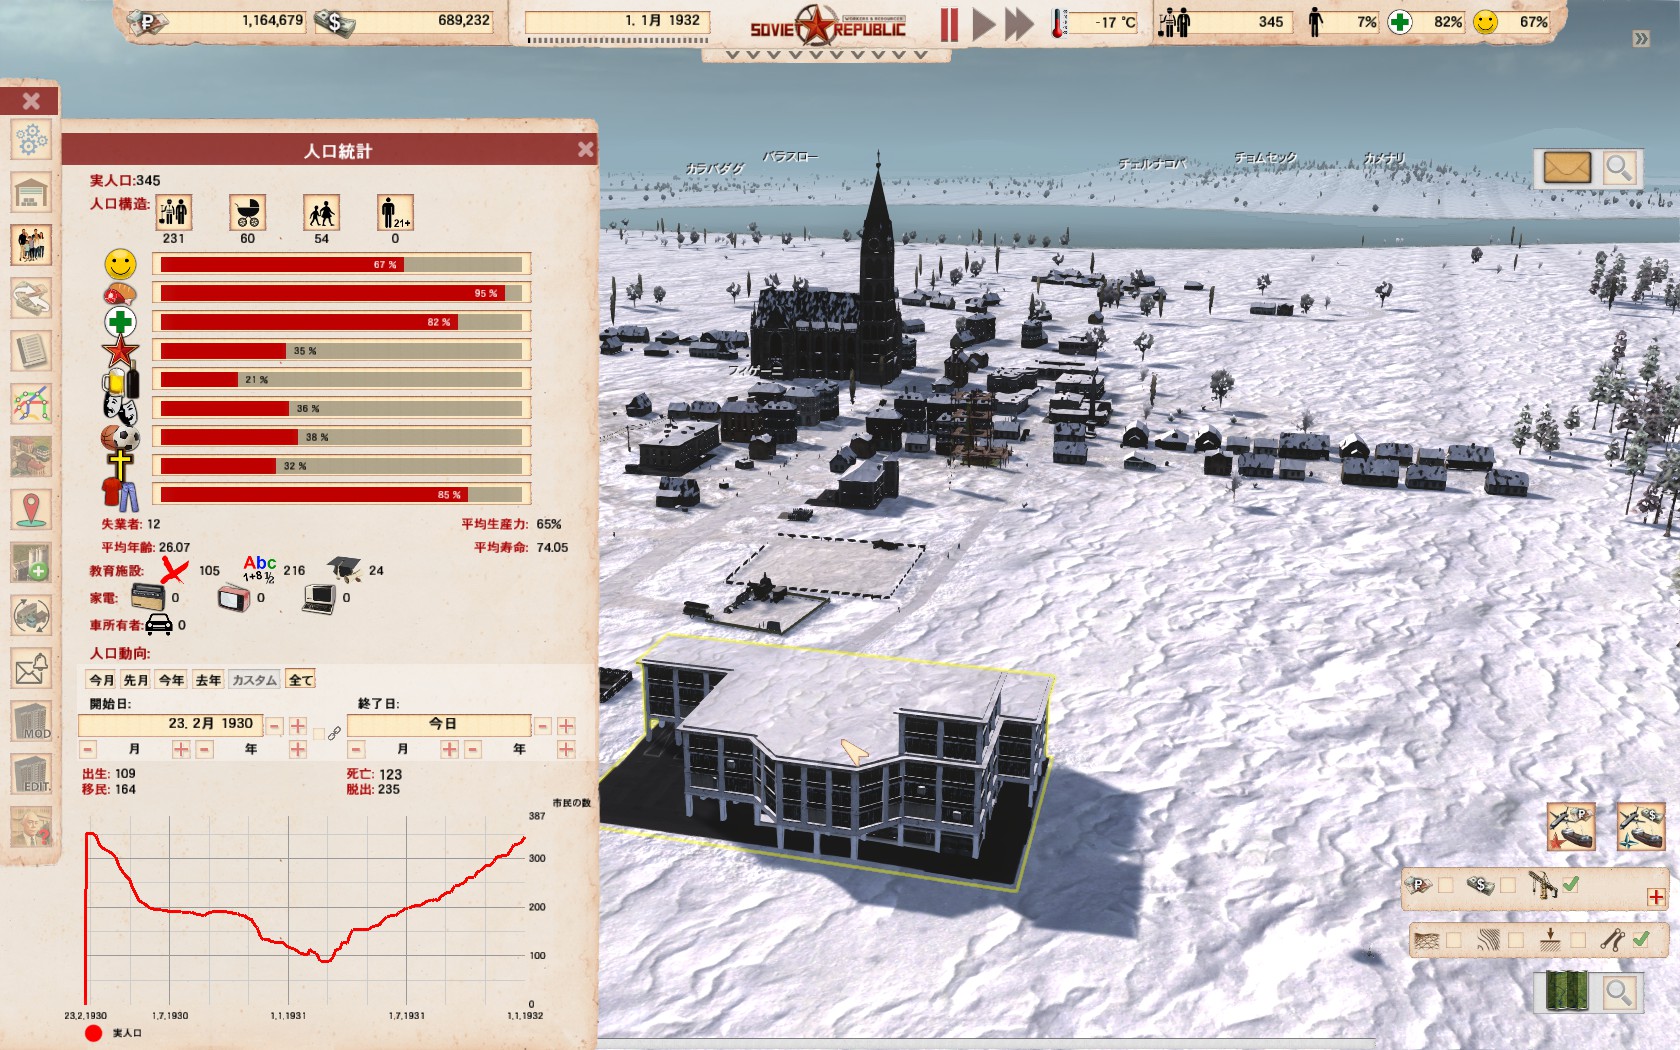Open the folded green map icon
Viewport: 1680px width, 1050px height.
(x=1566, y=992)
